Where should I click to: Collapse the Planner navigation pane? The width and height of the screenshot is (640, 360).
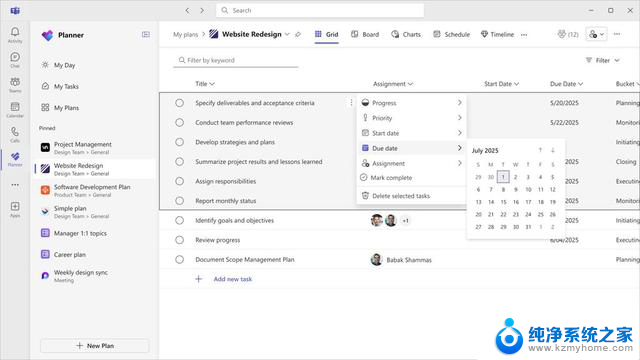(x=146, y=35)
